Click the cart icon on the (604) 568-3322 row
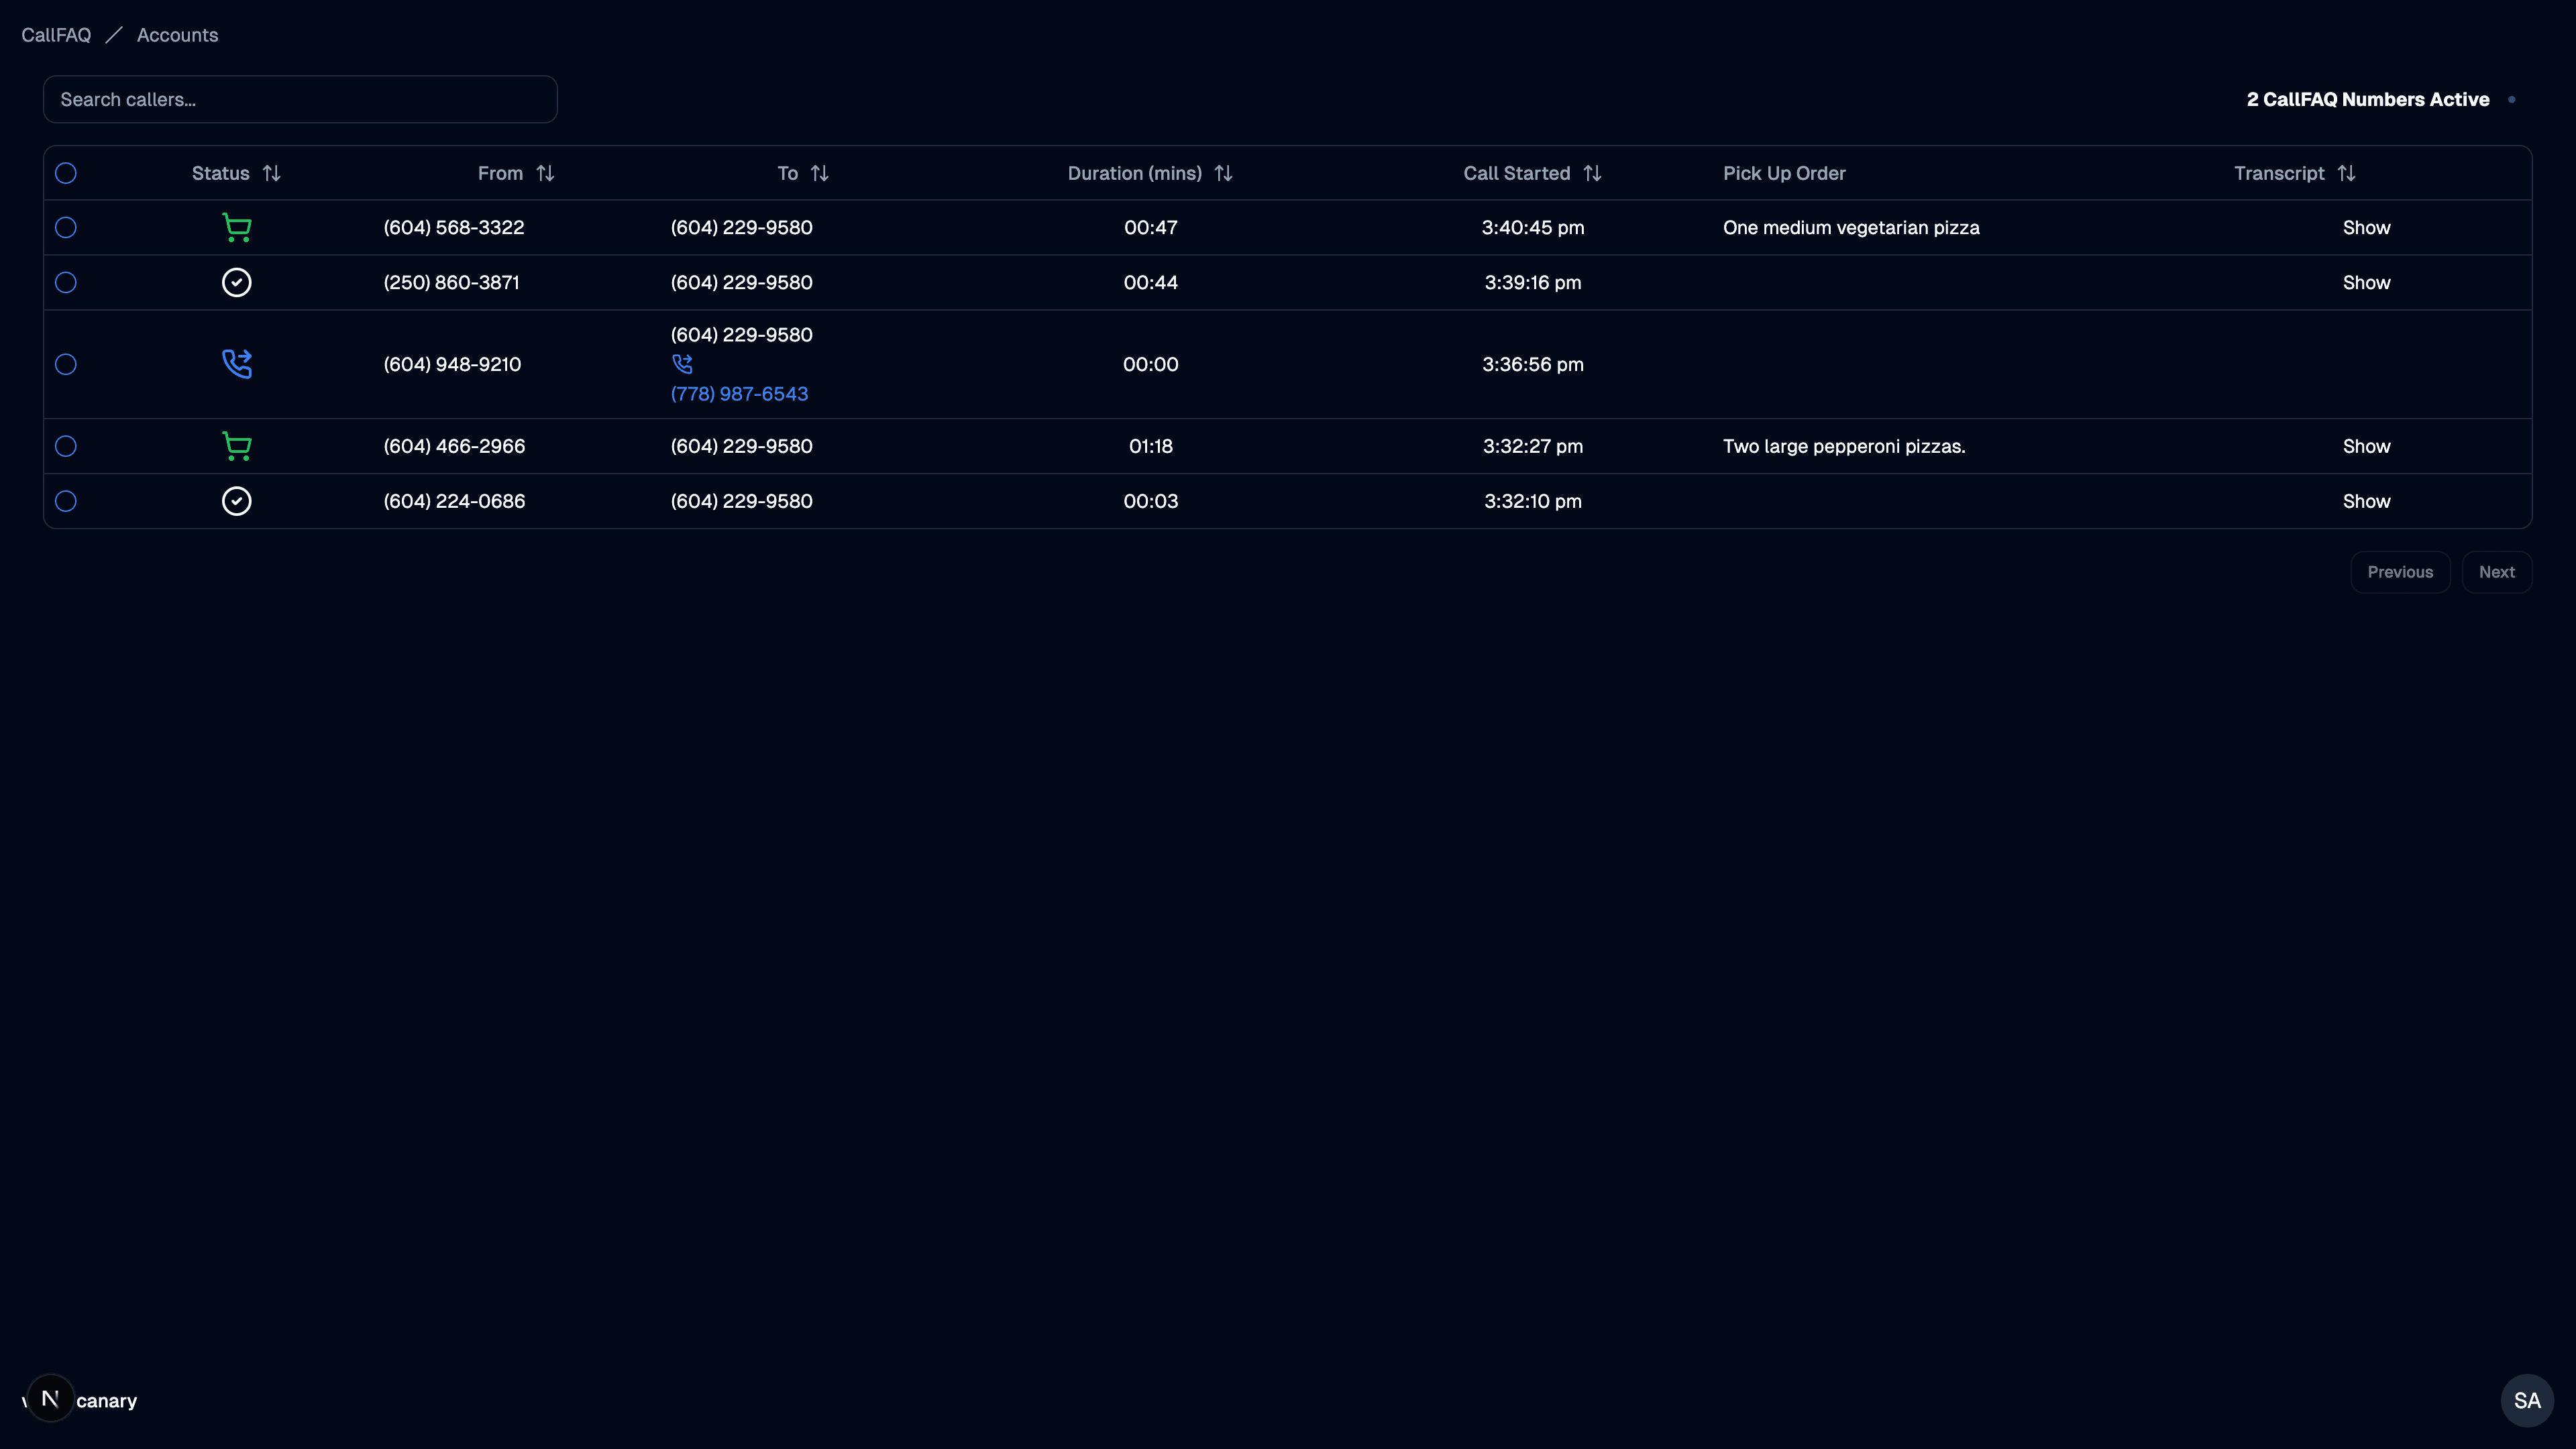 (x=237, y=227)
